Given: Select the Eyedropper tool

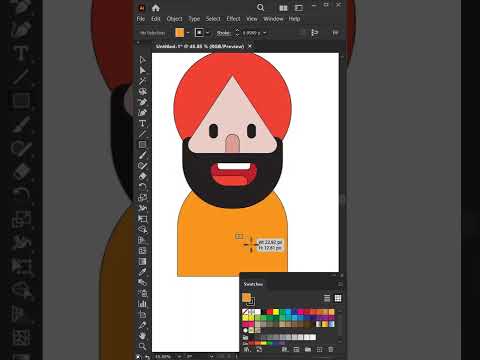Looking at the screenshot, I should pos(142,272).
